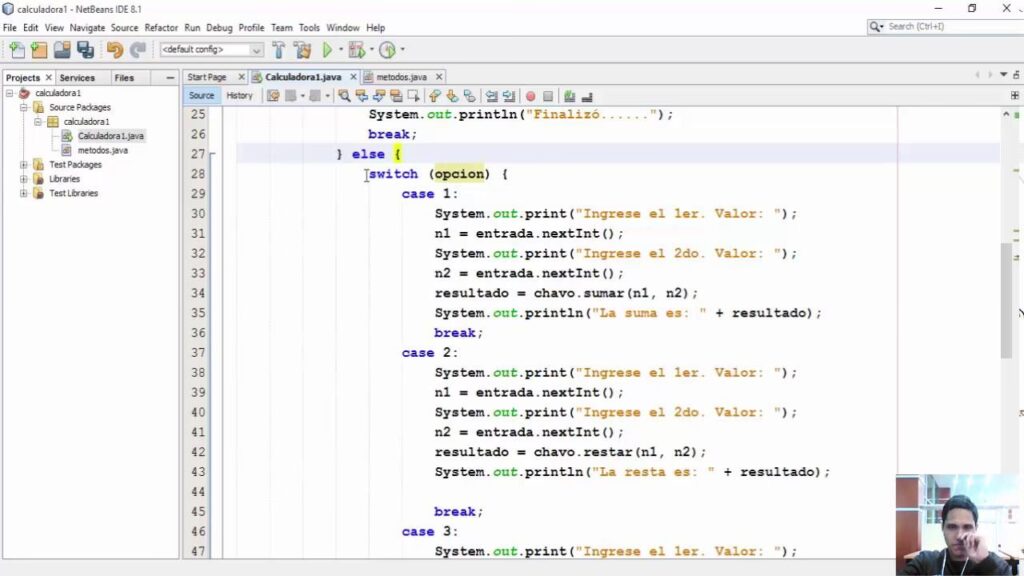Click the Profile Project clock icon
This screenshot has width=1024, height=576.
[x=387, y=50]
